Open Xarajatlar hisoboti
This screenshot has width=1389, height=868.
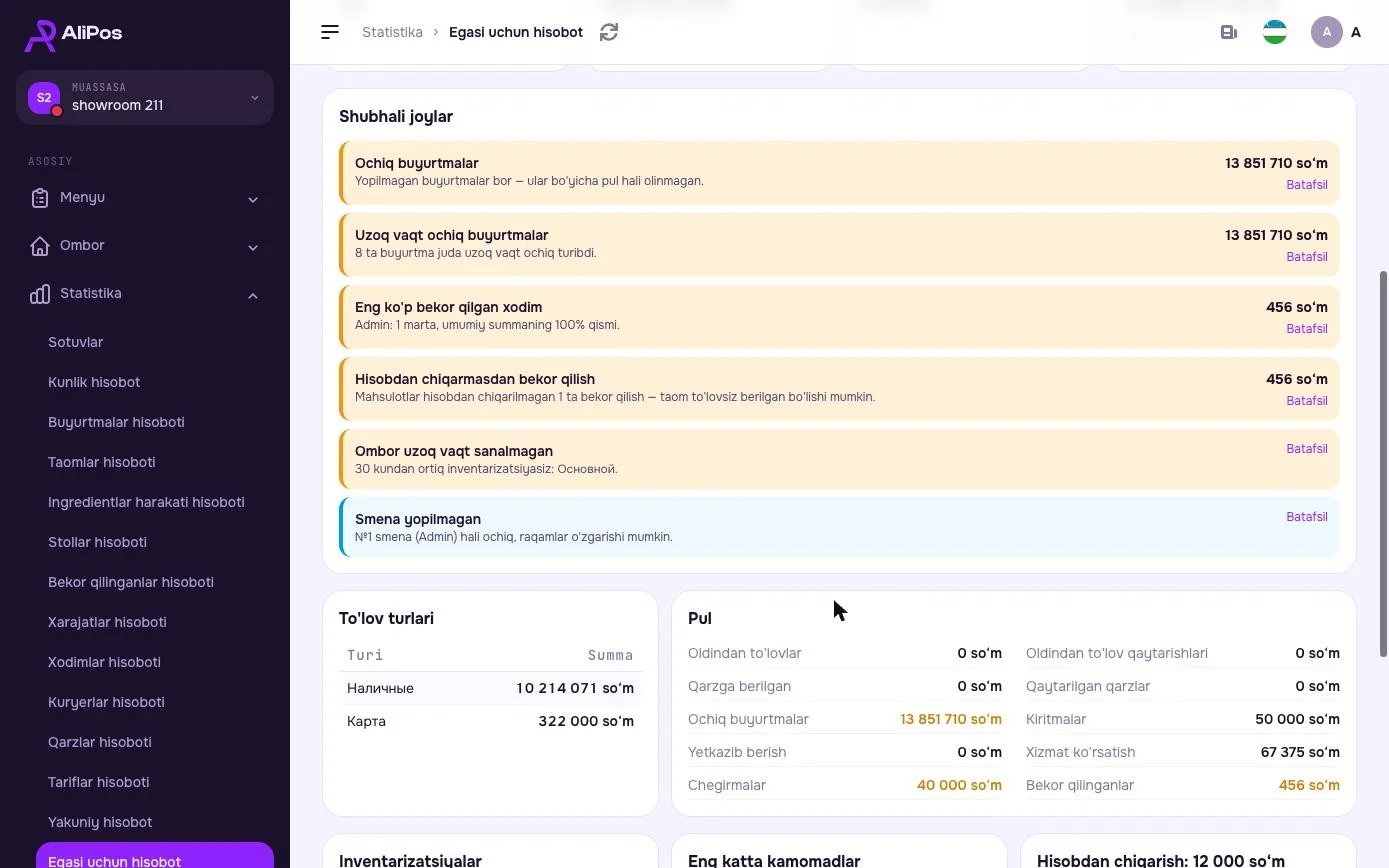tap(107, 622)
